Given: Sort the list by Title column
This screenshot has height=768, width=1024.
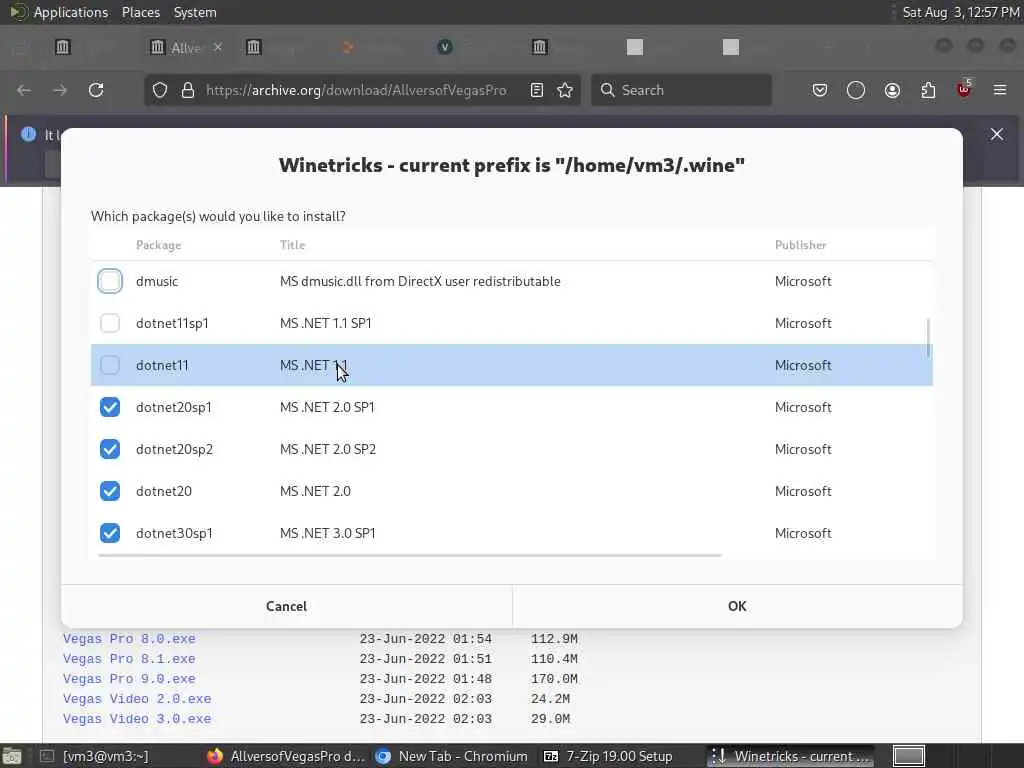Looking at the screenshot, I should click(x=293, y=245).
